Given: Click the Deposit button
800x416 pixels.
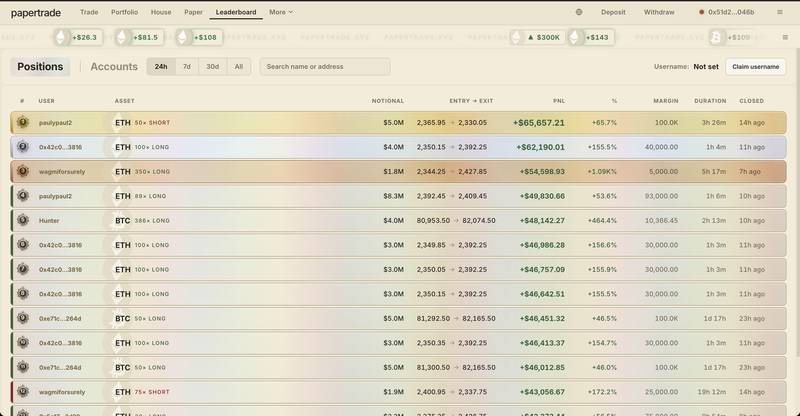Looking at the screenshot, I should [613, 12].
